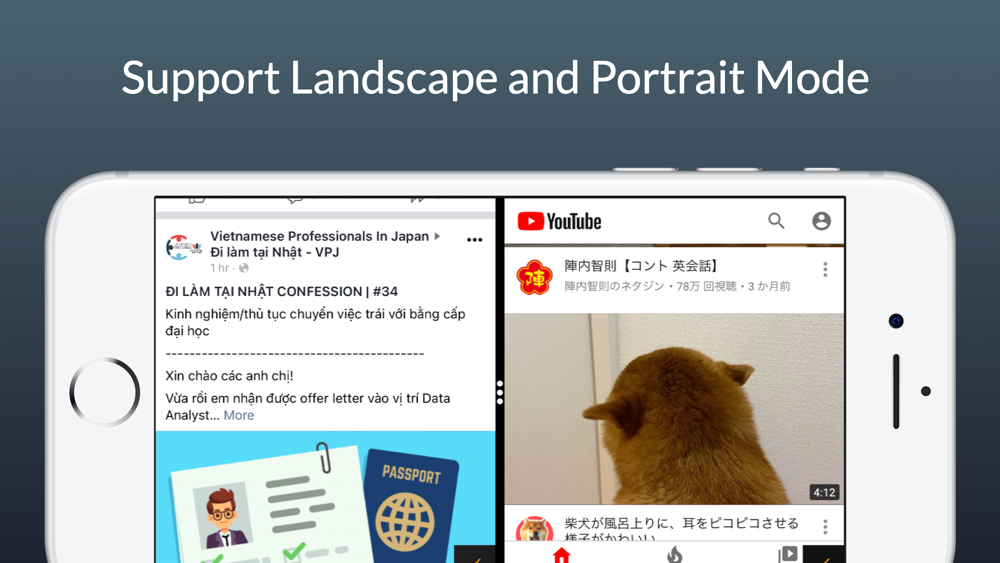1000x563 pixels.
Task: Click the Shiba channel avatar thumbnail
Action: click(x=534, y=529)
